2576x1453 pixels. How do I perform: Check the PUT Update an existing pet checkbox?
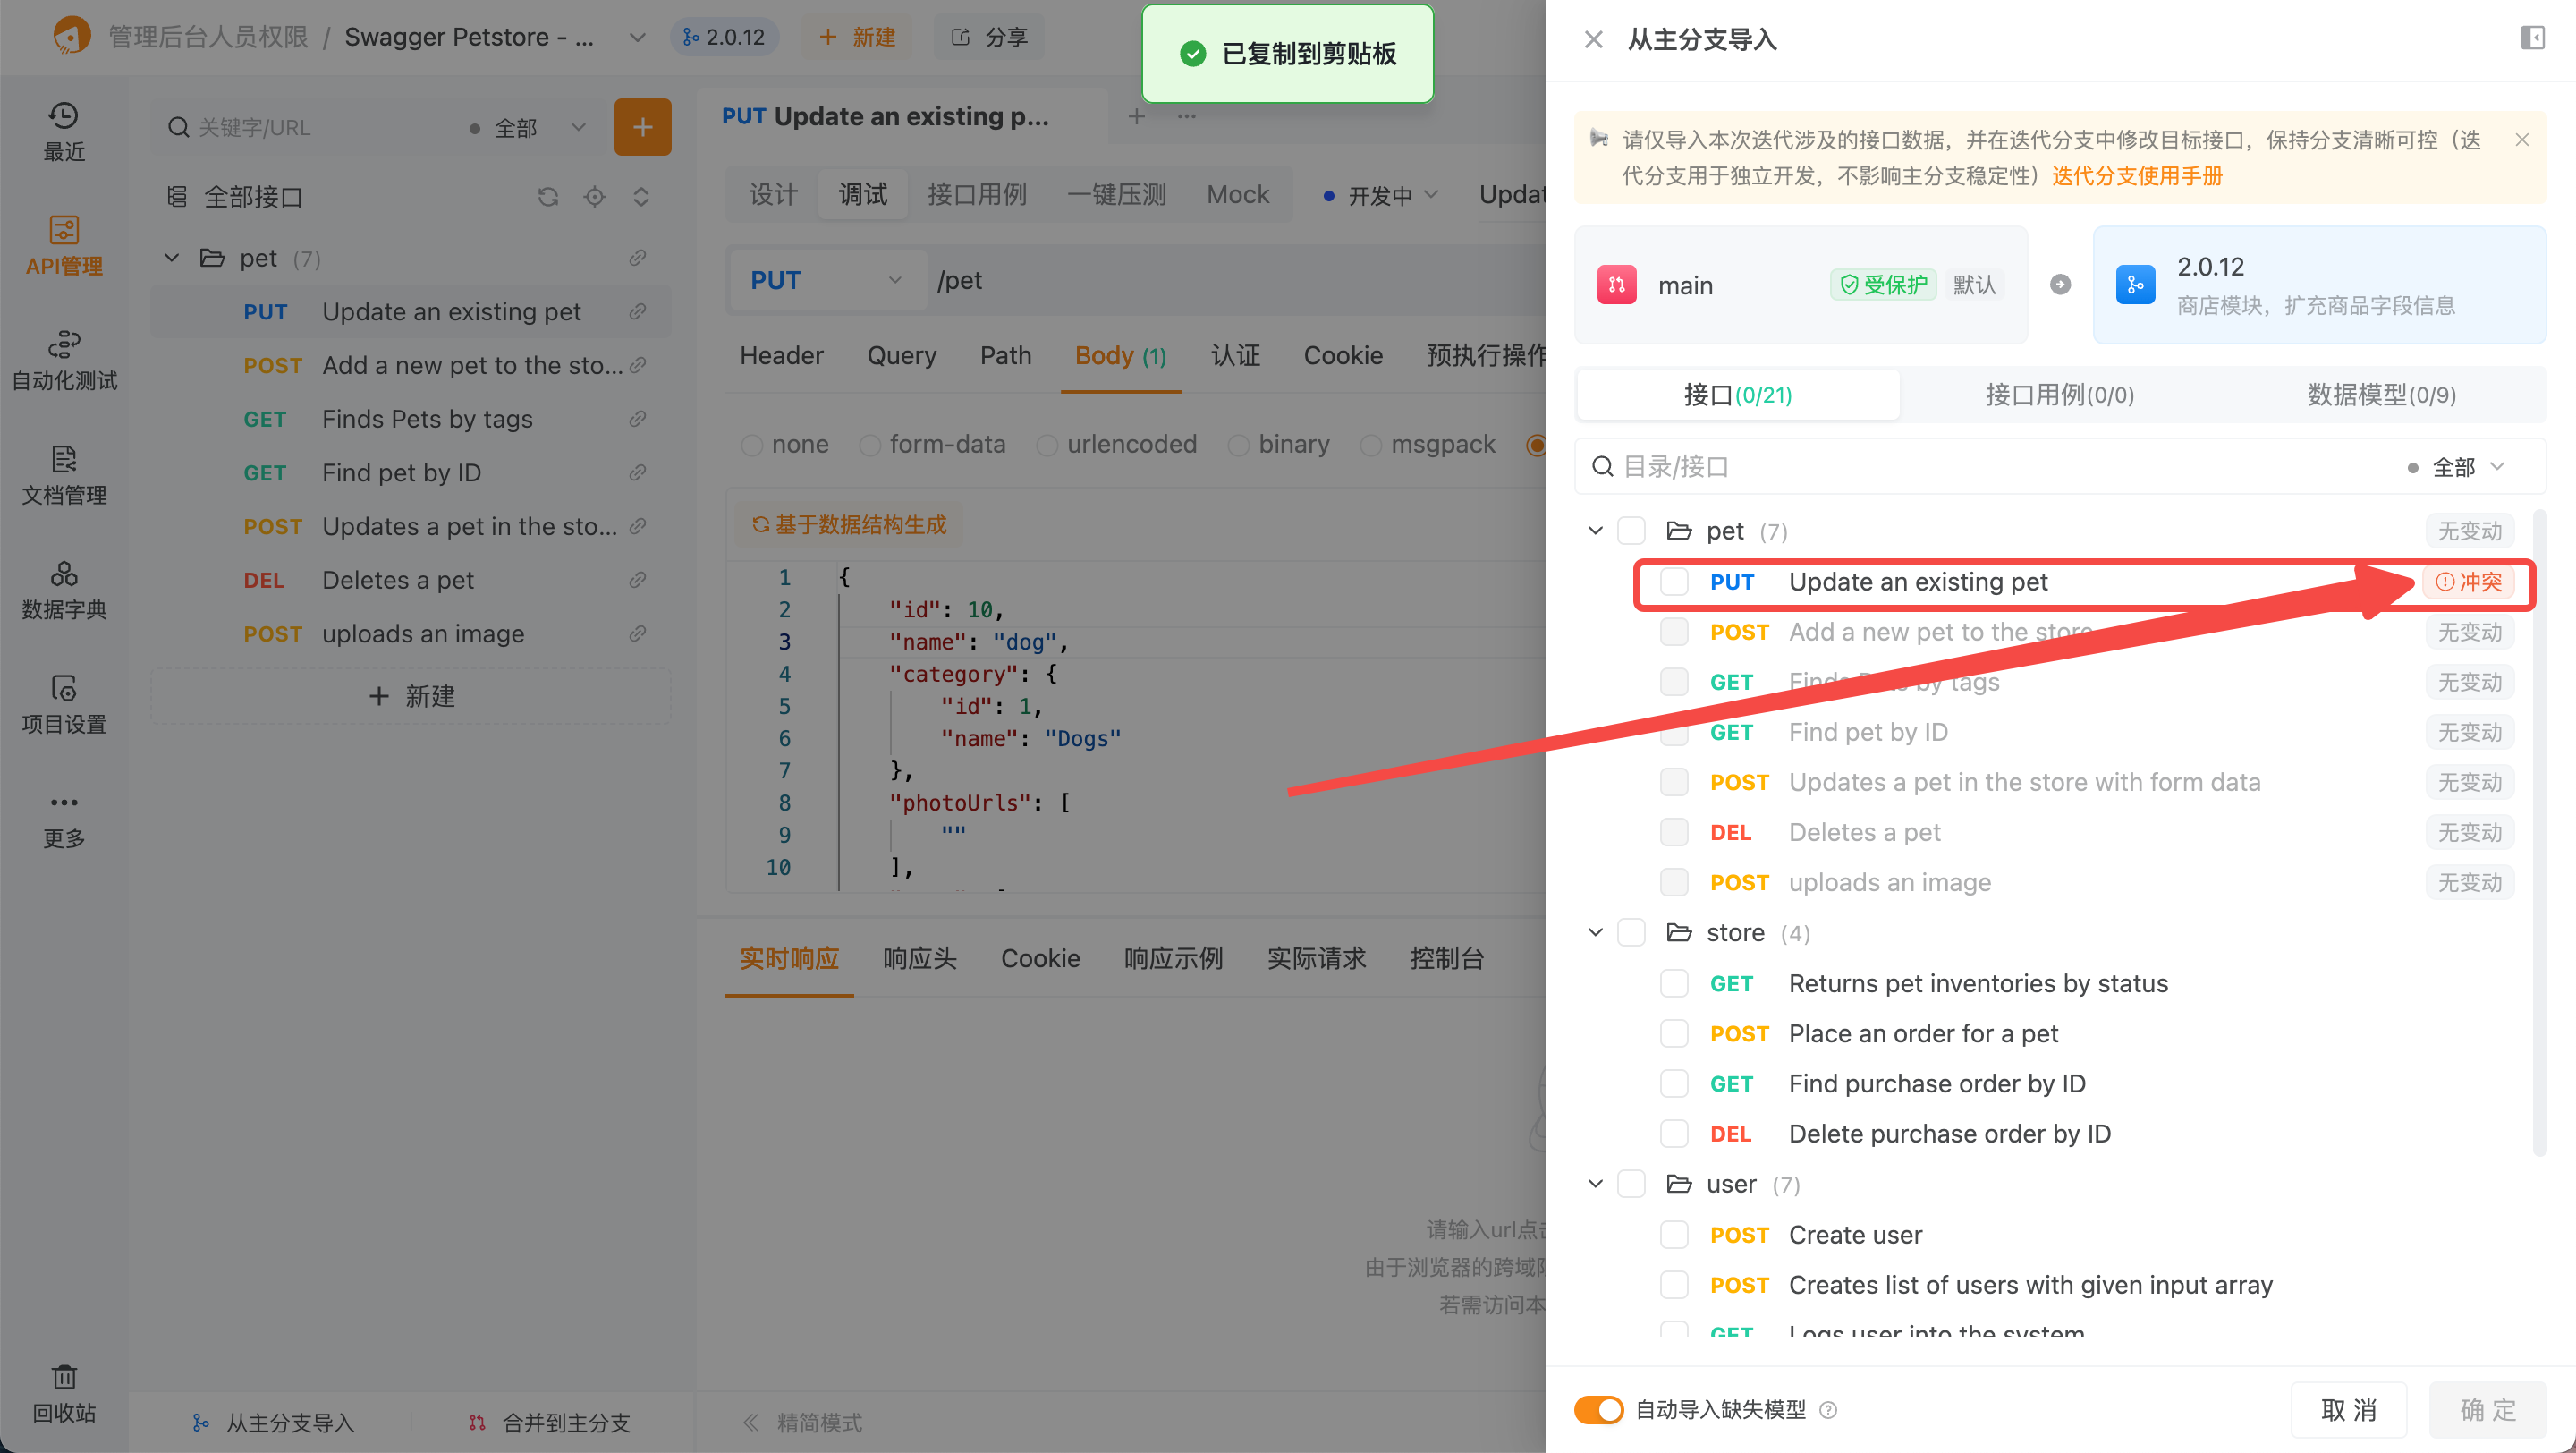(x=1673, y=582)
